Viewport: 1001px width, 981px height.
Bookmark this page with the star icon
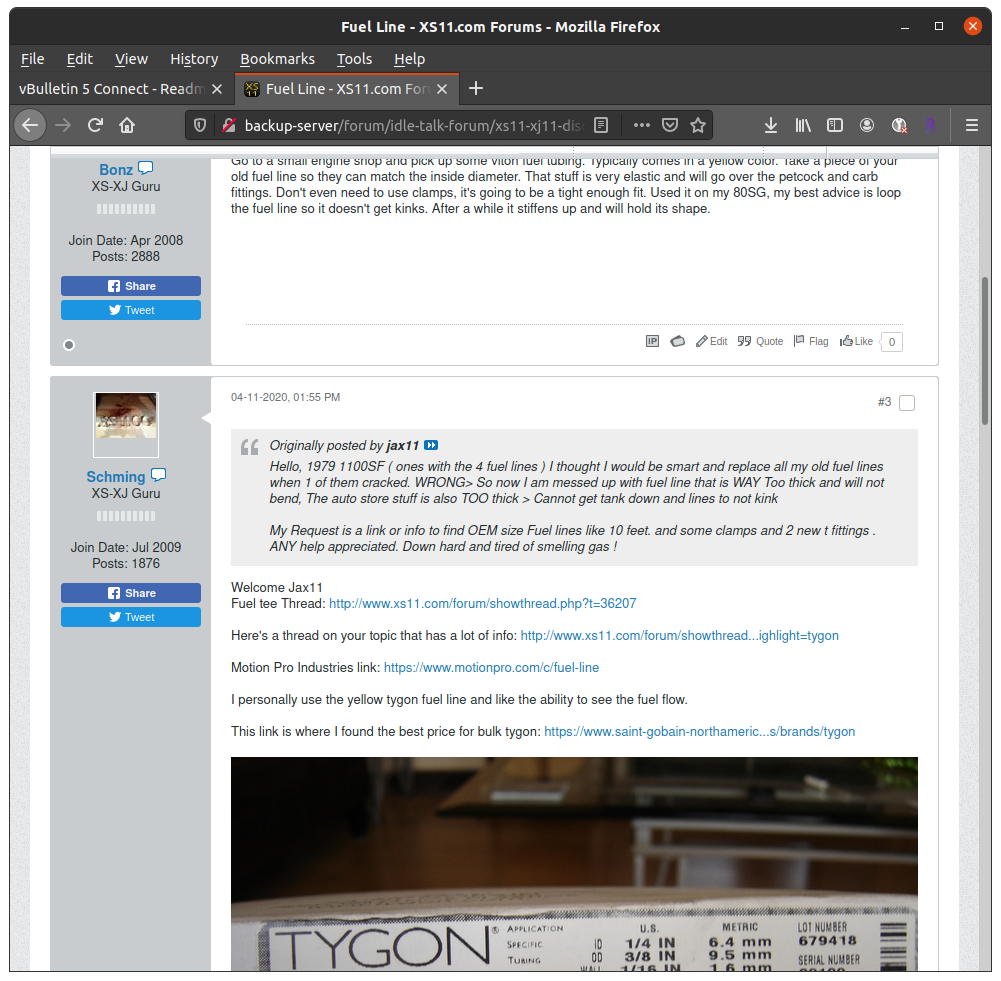pos(698,125)
